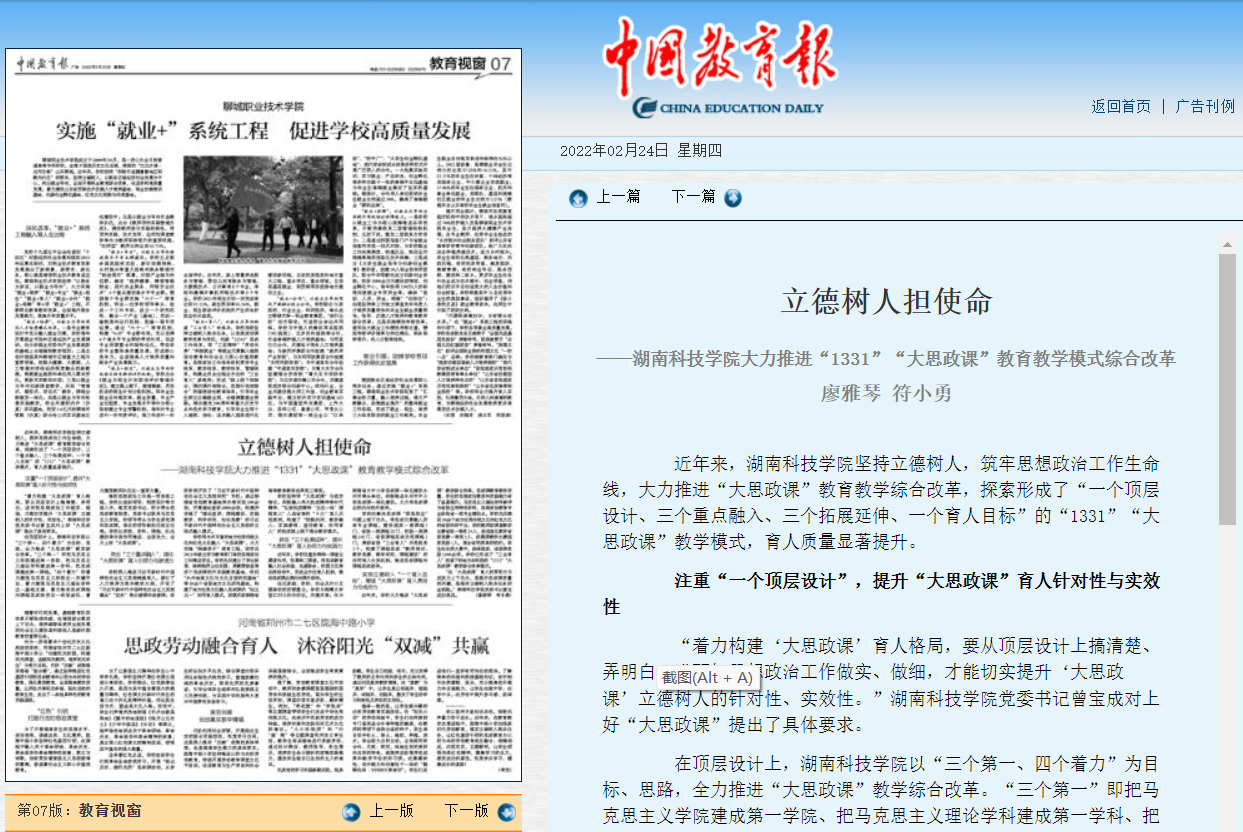Click the blue arrow icon beside 下一版
The height and width of the screenshot is (832, 1243).
tap(505, 812)
